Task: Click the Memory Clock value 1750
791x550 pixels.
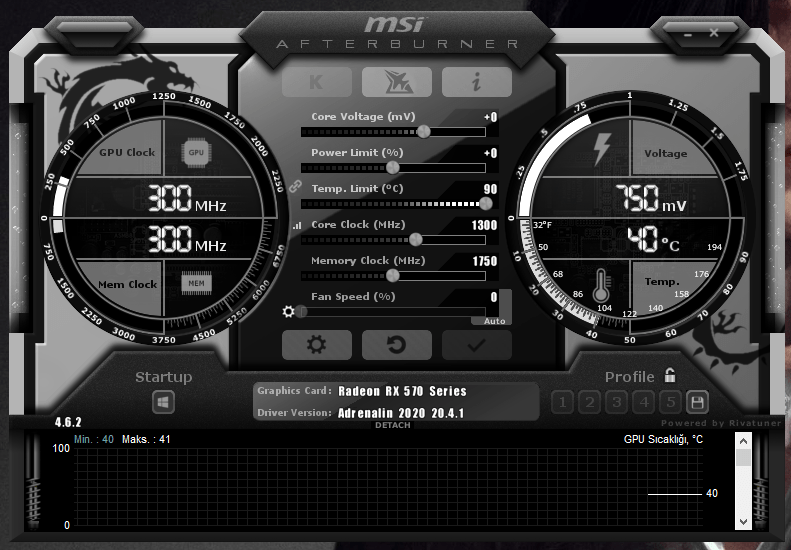Action: pos(485,261)
